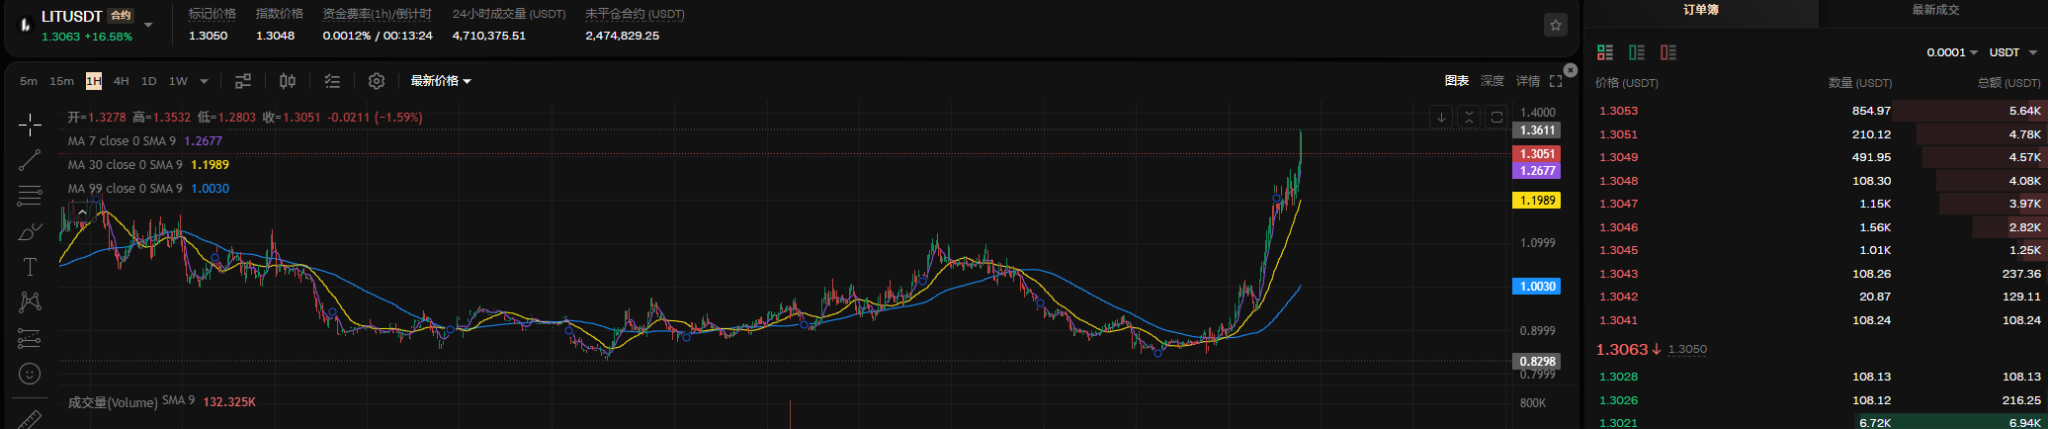Screen dimensions: 2048x429
Task: Select the 详情 details view tab
Action: [x=1528, y=81]
